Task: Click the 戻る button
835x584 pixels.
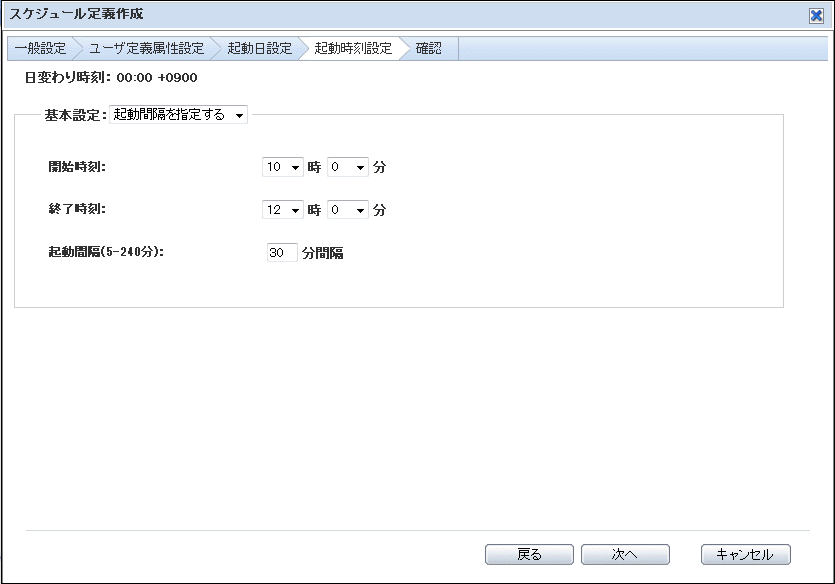Action: [529, 554]
